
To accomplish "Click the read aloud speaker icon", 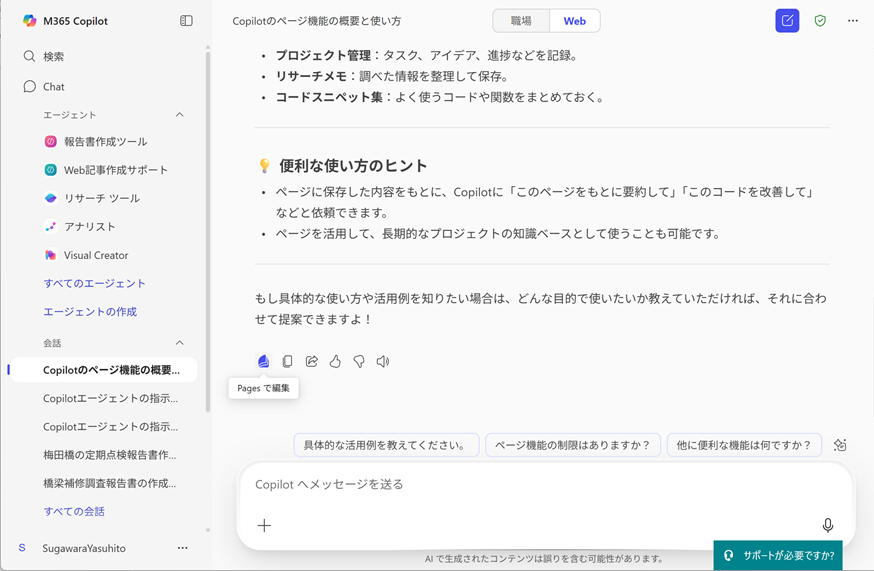I will (383, 361).
